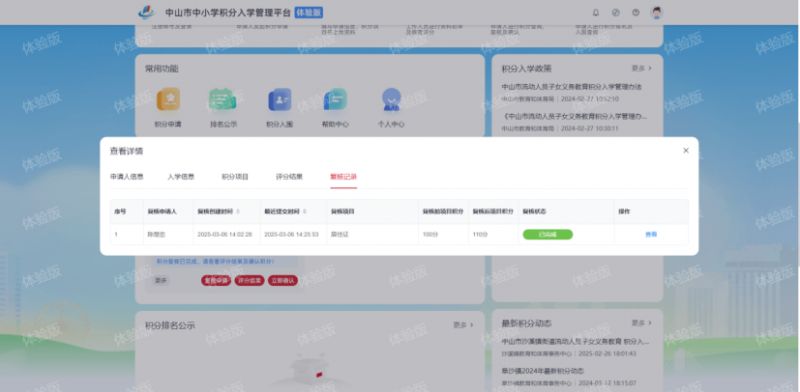Click the 复核状态 column header
800x392 pixels.
pos(535,211)
